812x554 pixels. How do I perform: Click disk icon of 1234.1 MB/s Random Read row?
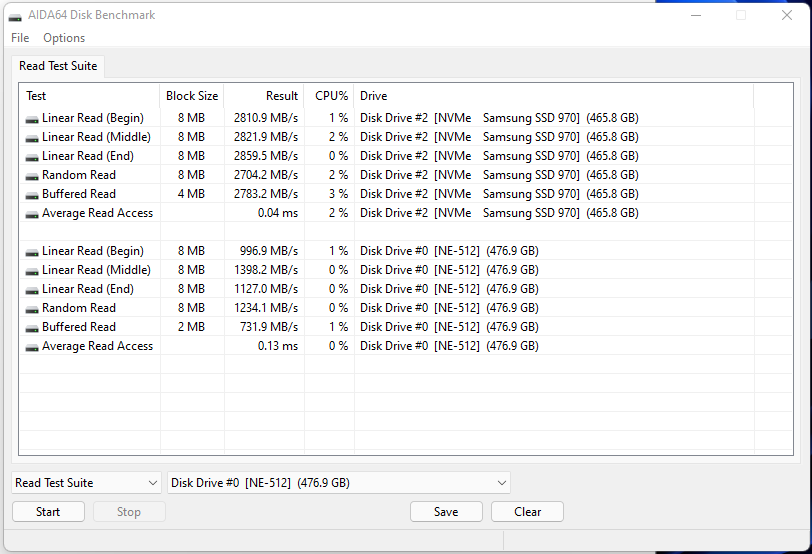coord(32,310)
